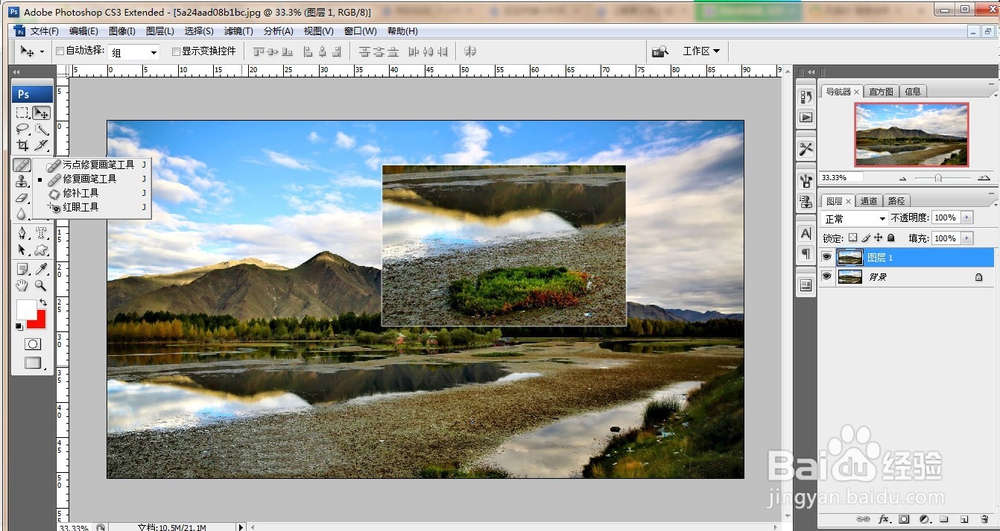Enable 自动选择 checkbox

(60, 51)
